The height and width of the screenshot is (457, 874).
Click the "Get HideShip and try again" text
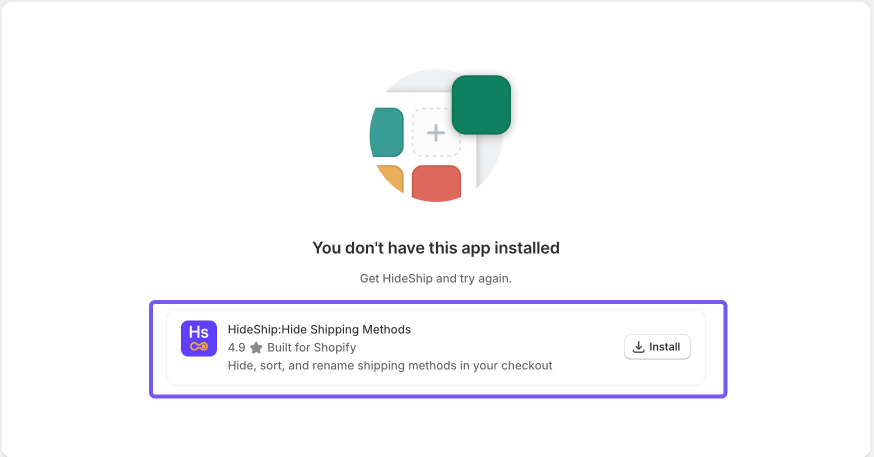tap(436, 278)
